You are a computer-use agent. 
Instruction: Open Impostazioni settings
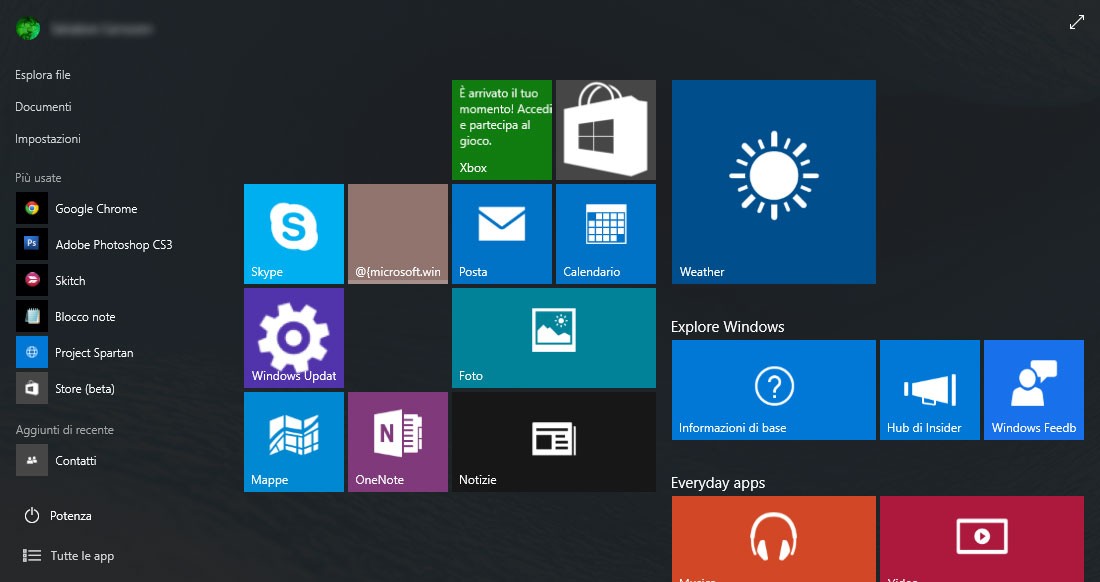[x=48, y=139]
